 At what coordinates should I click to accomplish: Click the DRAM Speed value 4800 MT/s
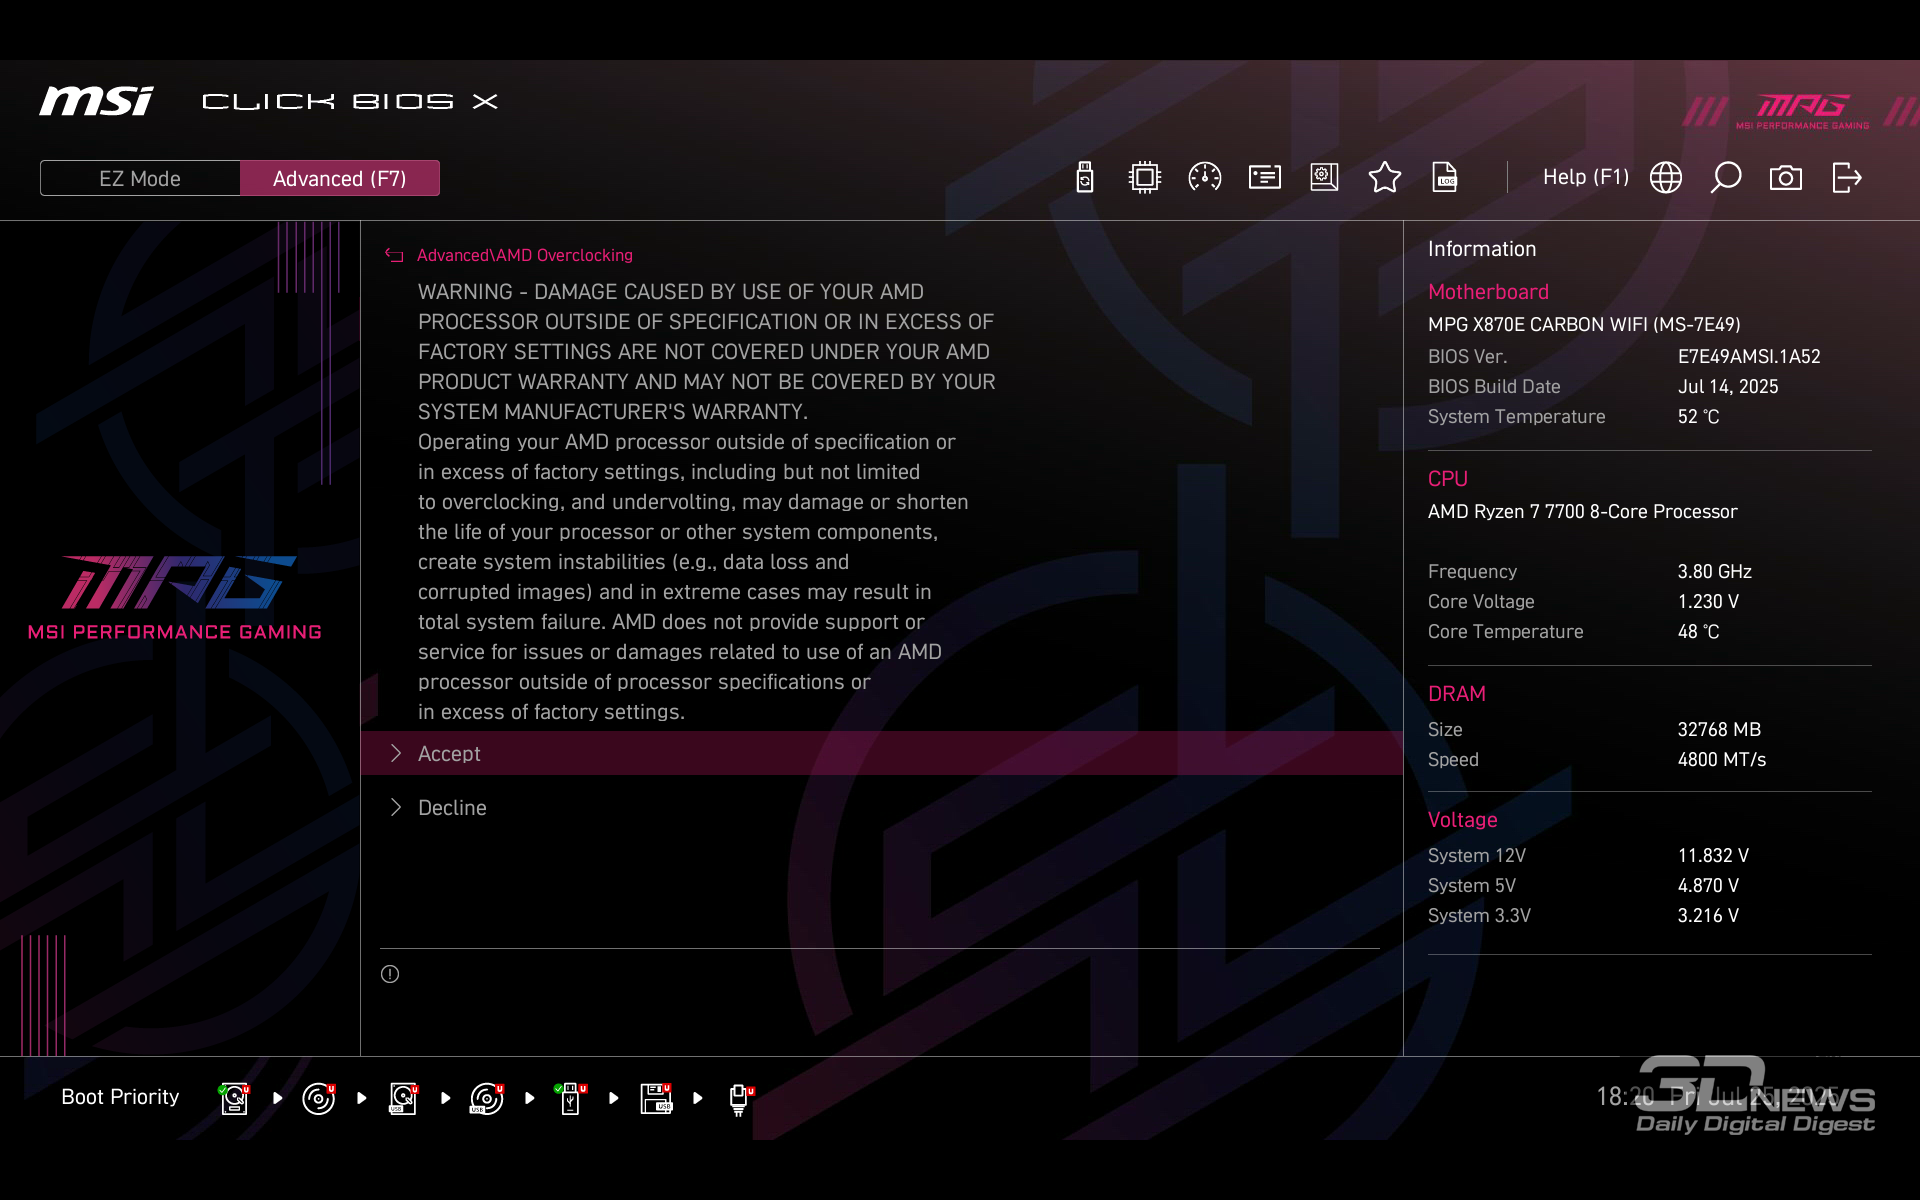pos(1721,759)
